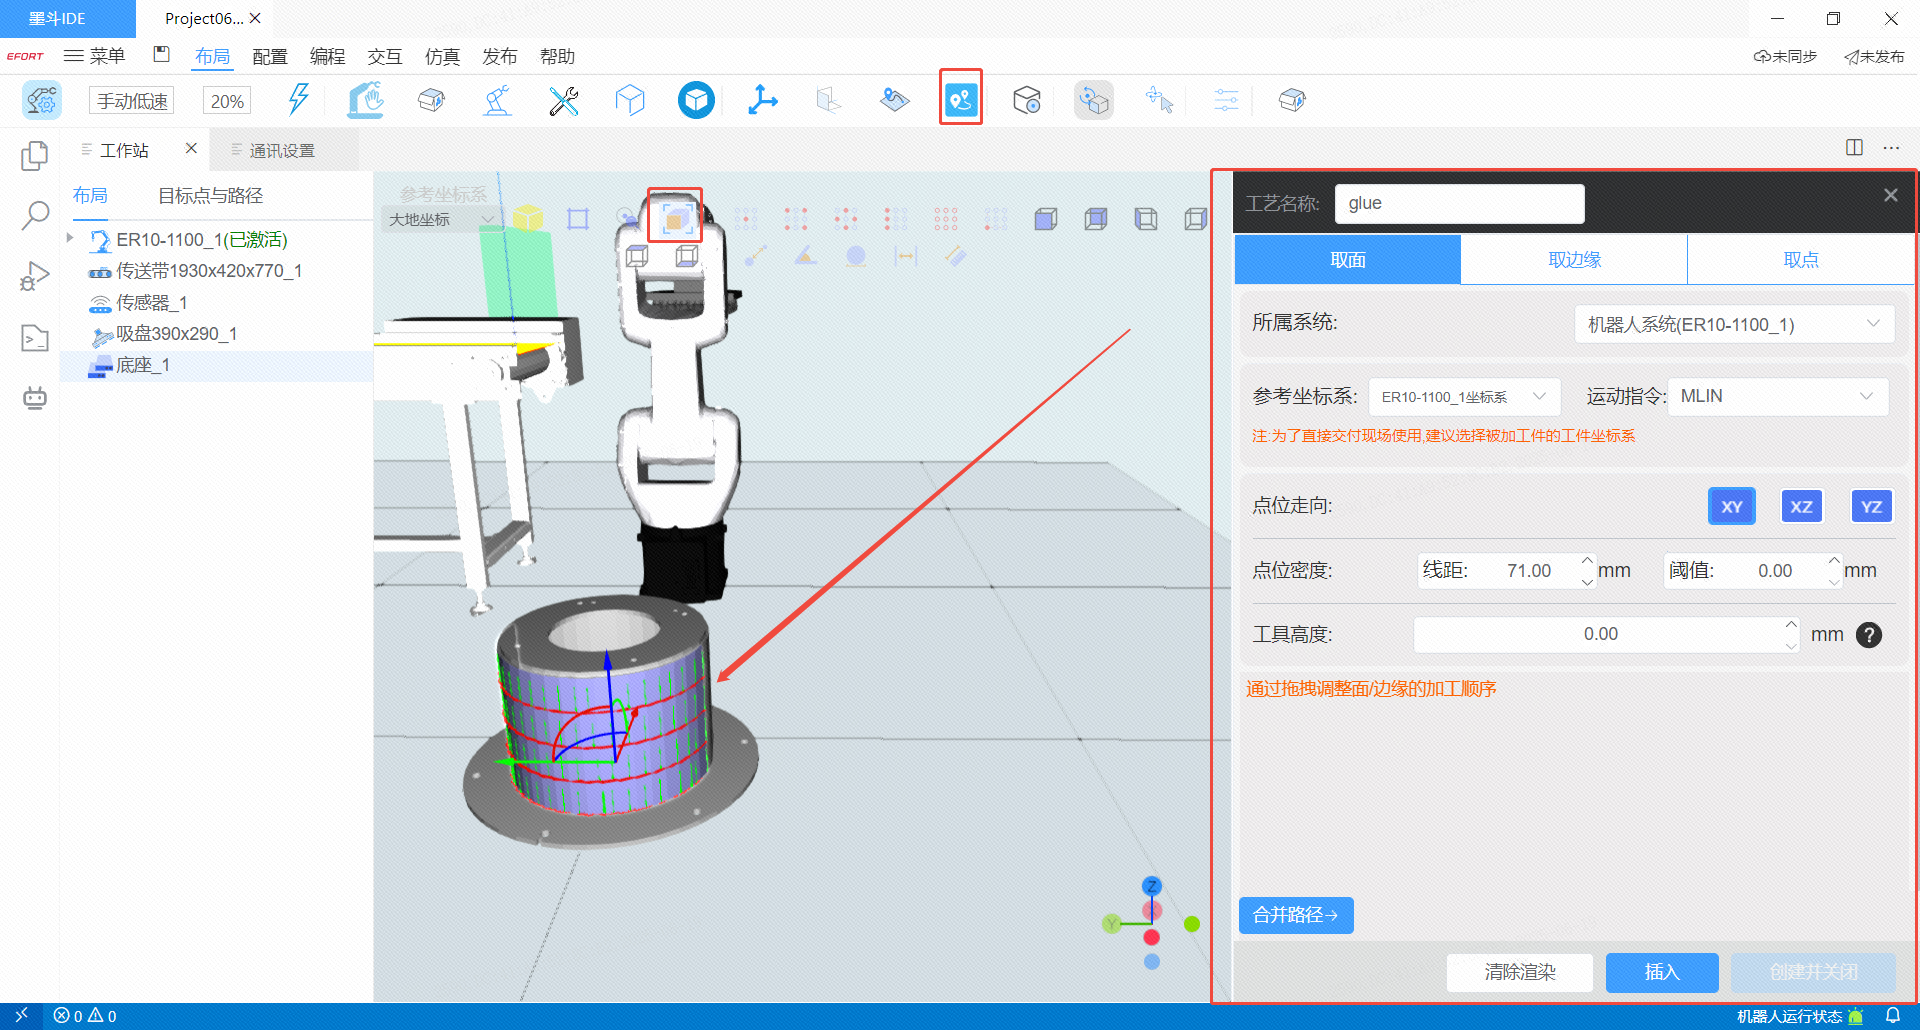The height and width of the screenshot is (1030, 1920).
Task: Open the 参考坐标系 ER10-1100_1 dropdown
Action: coord(1464,397)
